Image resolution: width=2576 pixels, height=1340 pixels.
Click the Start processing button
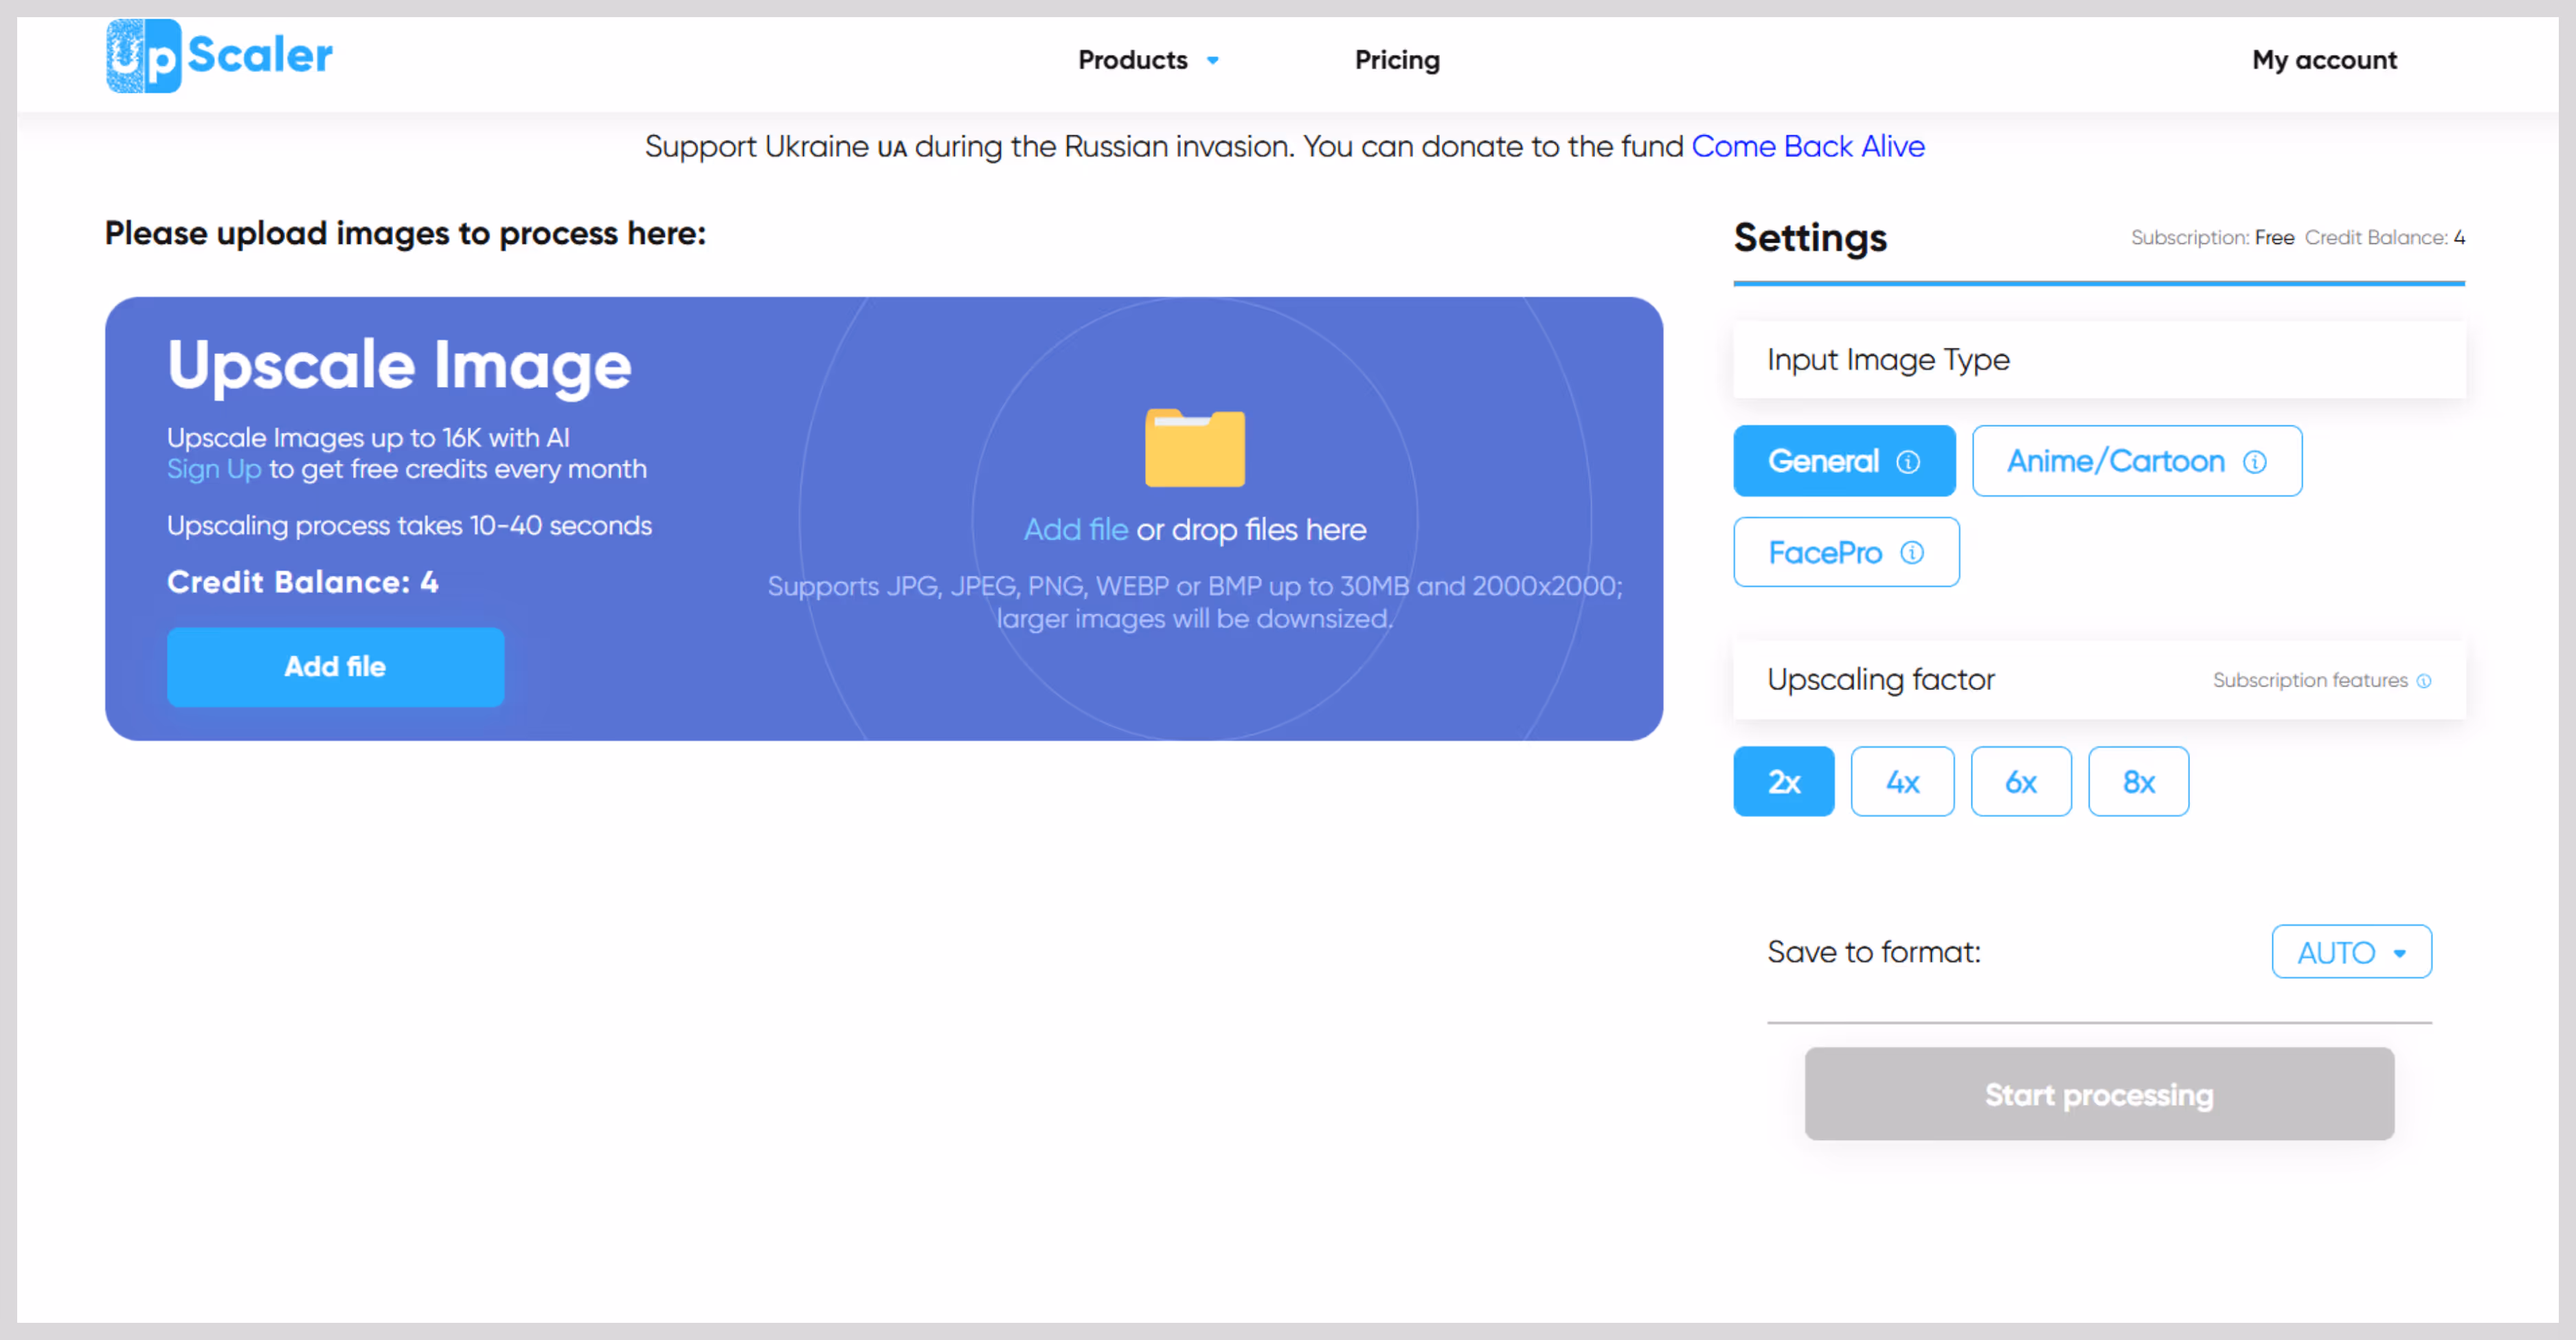pos(2099,1094)
